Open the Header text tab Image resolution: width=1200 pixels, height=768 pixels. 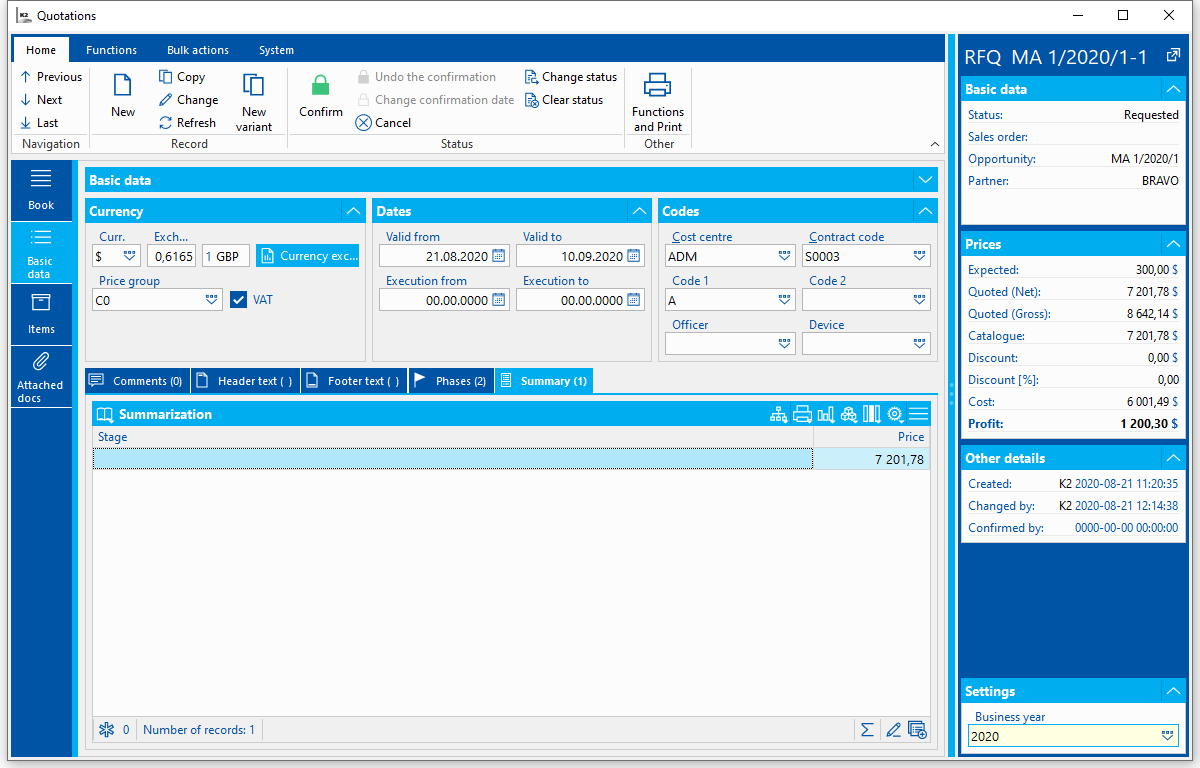(245, 381)
